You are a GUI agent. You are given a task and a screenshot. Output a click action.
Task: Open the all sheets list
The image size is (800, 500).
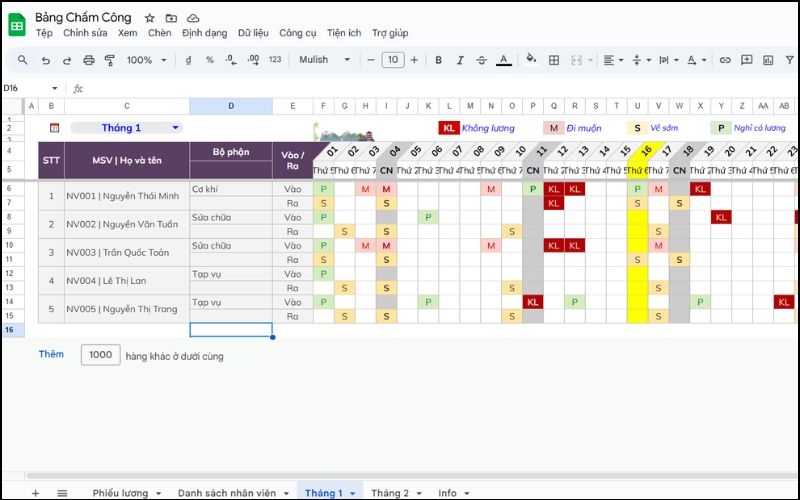coord(62,493)
